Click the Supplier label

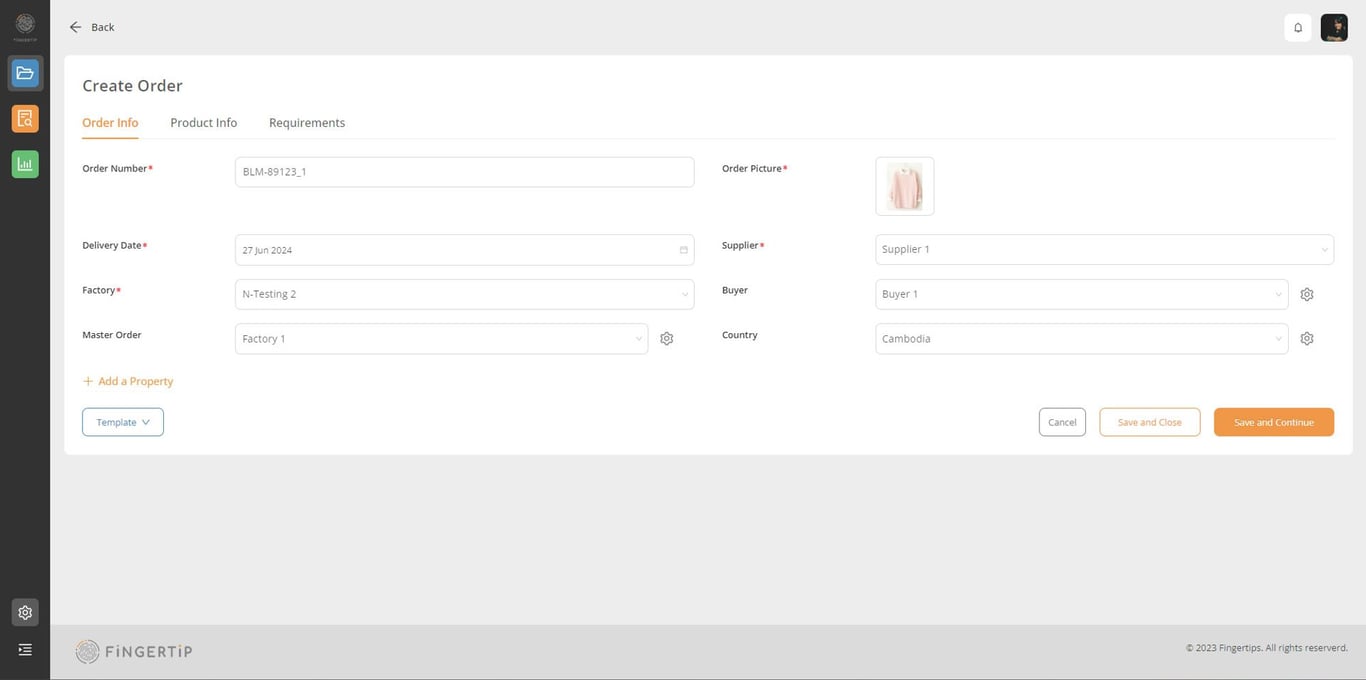[741, 245]
